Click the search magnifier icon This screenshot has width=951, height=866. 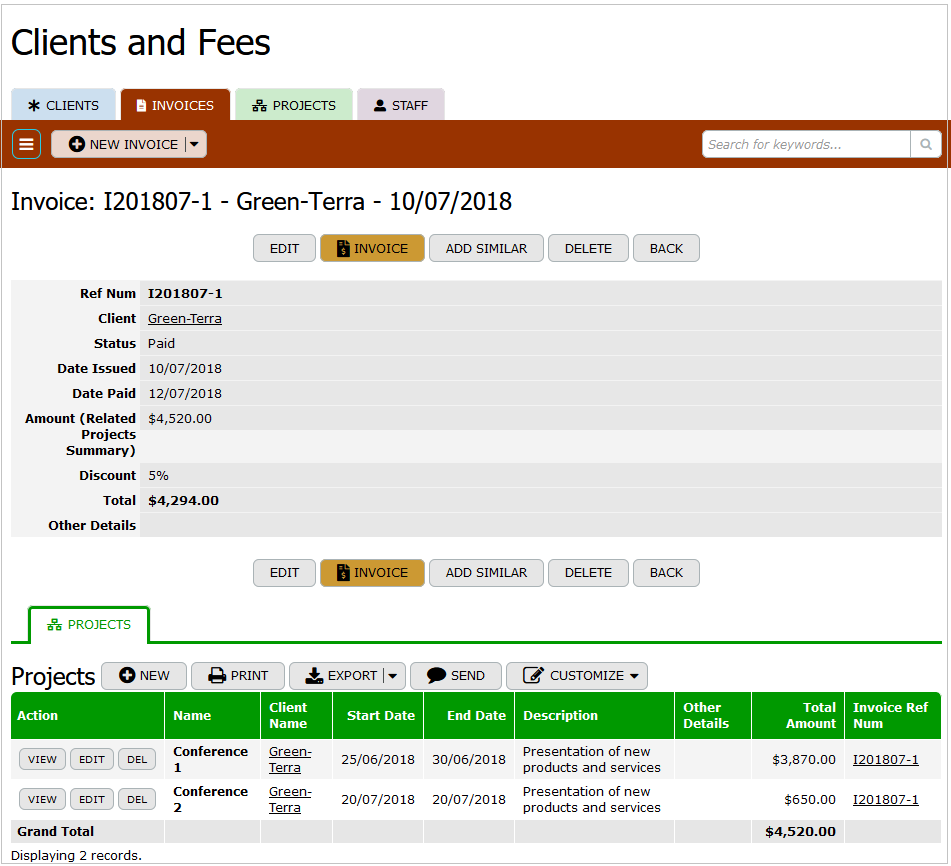coord(926,144)
